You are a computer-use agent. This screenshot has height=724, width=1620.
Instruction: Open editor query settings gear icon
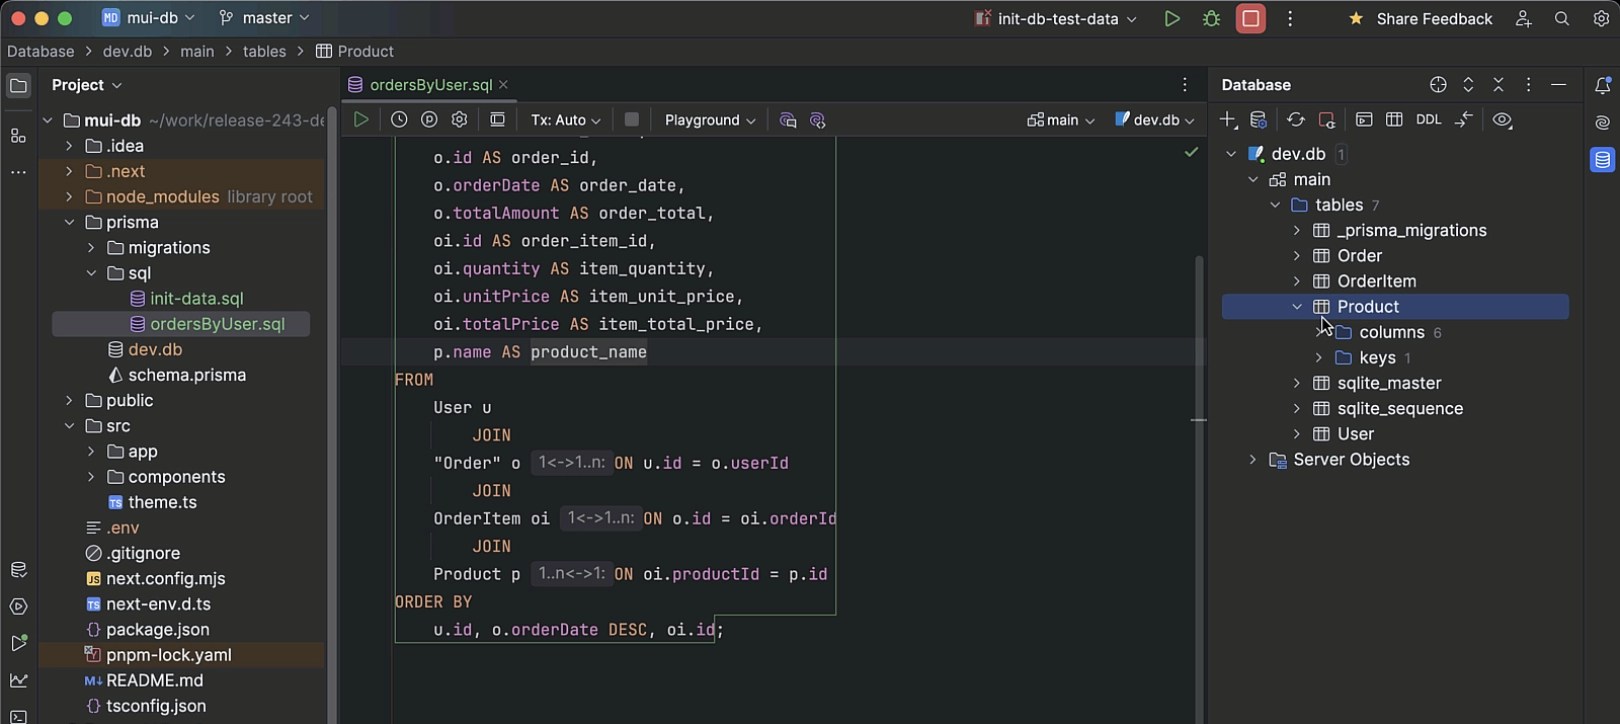459,120
